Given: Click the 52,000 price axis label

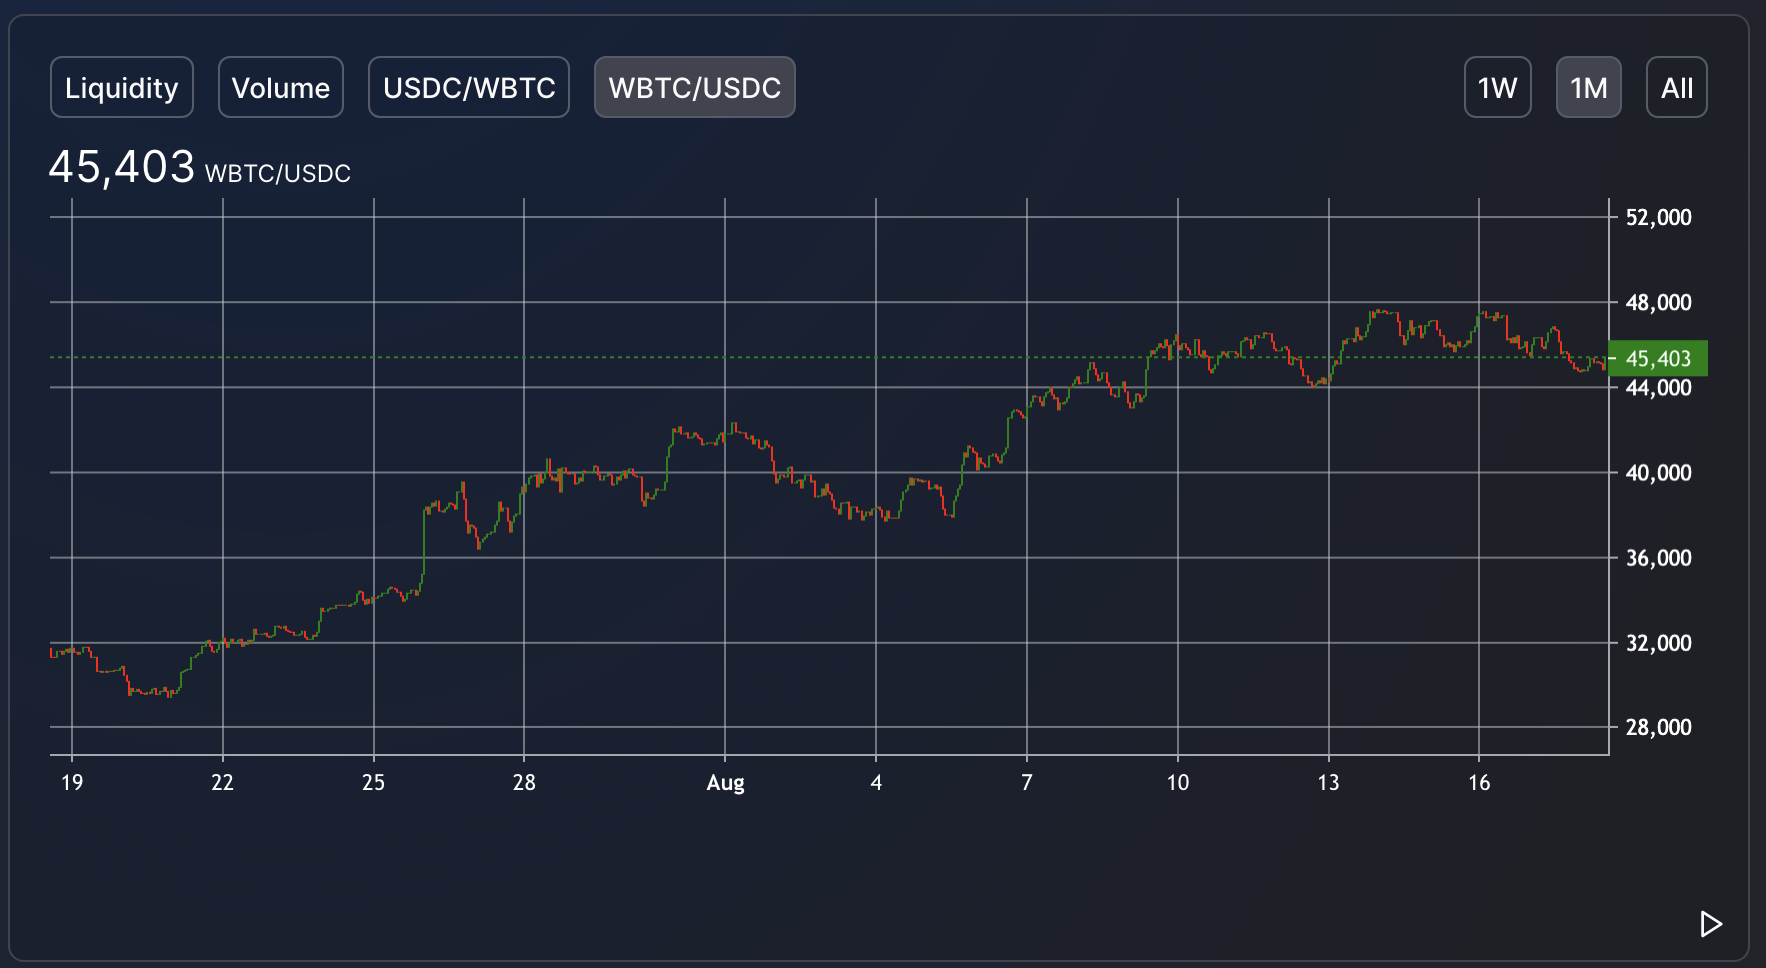Looking at the screenshot, I should pyautogui.click(x=1658, y=217).
